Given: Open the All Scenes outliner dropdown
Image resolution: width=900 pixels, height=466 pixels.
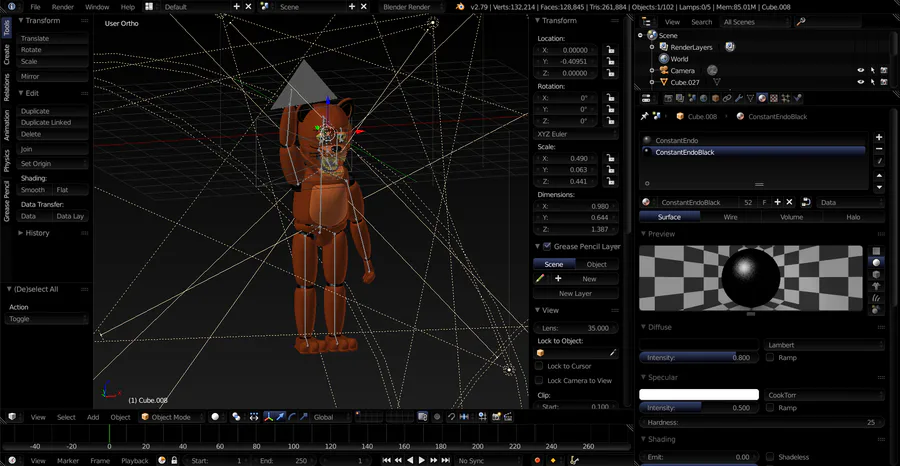Looking at the screenshot, I should coord(753,22).
